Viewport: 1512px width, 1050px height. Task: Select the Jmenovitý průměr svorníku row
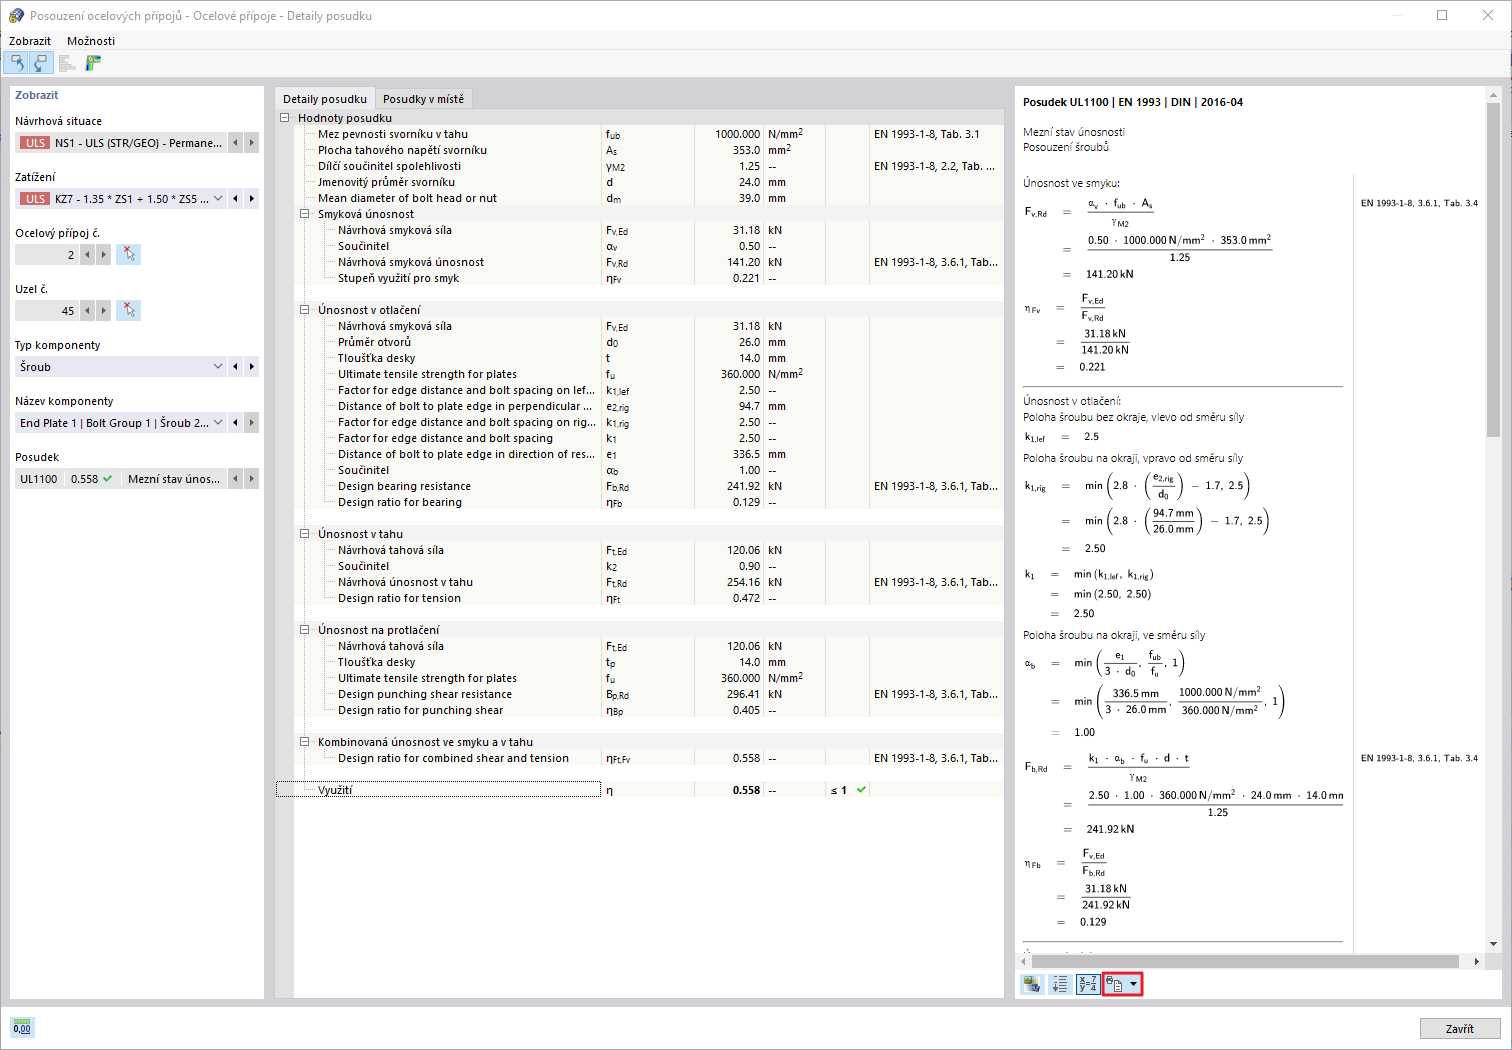point(639,182)
